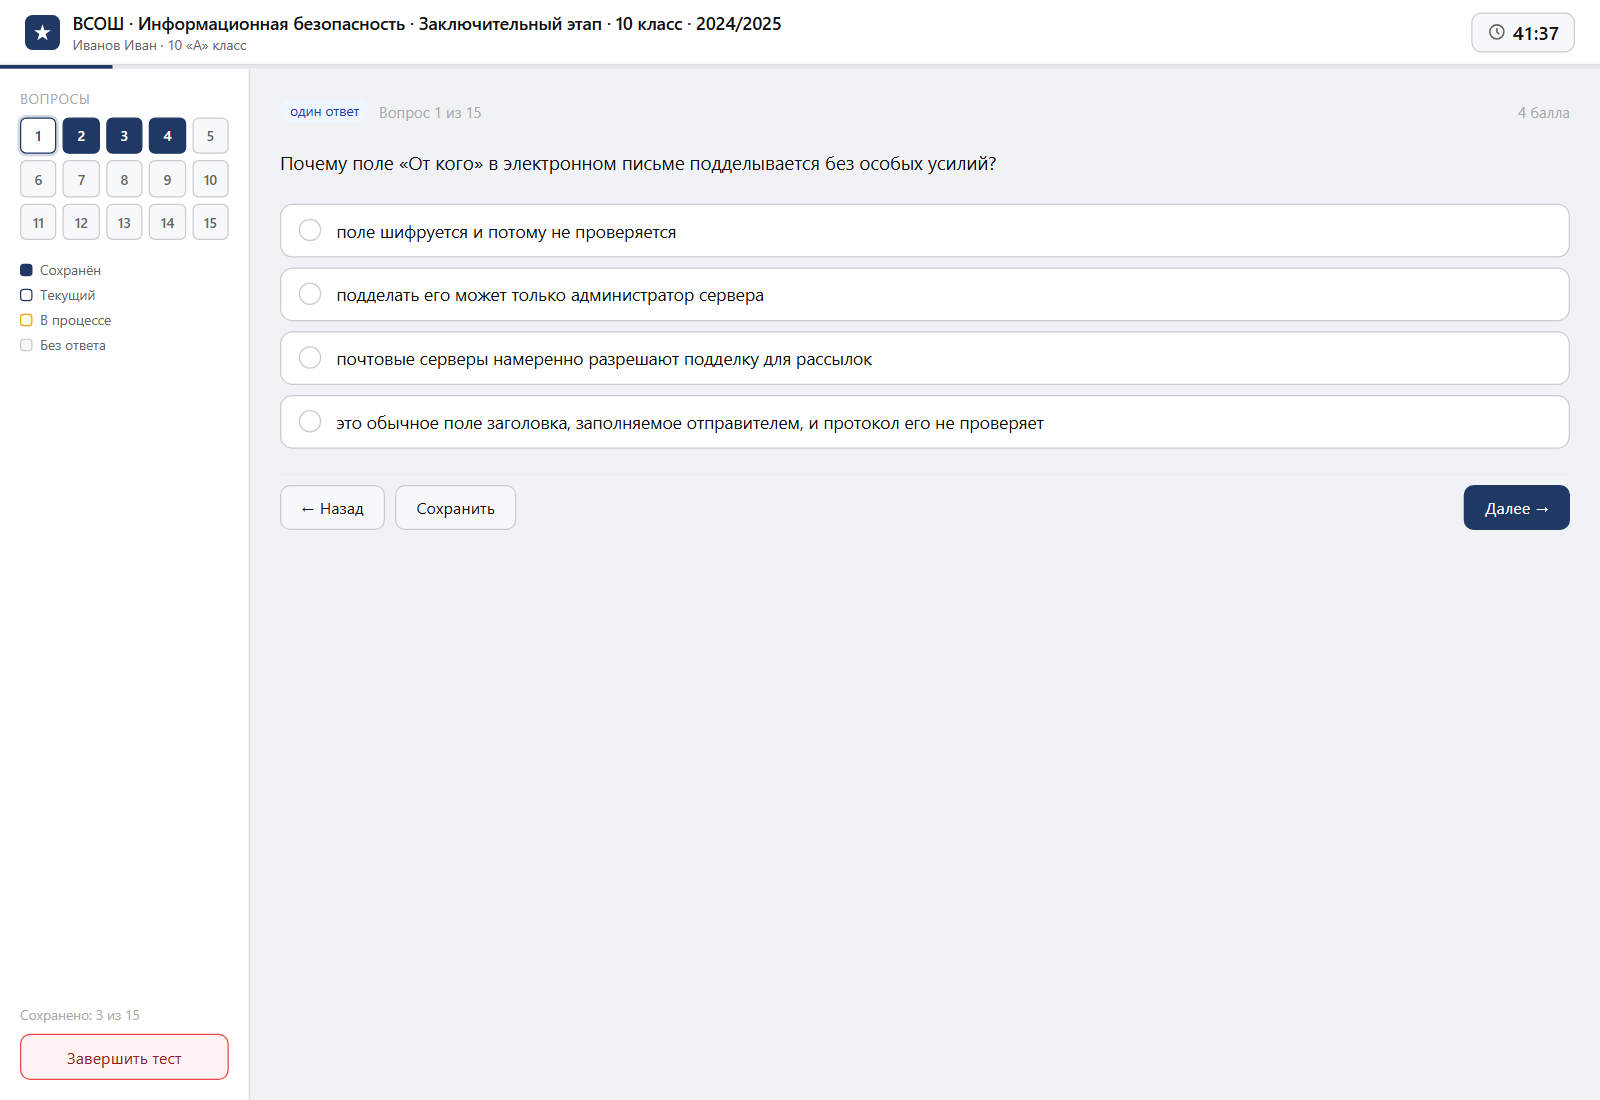Click the star logo icon in header
This screenshot has width=1600, height=1100.
point(42,33)
